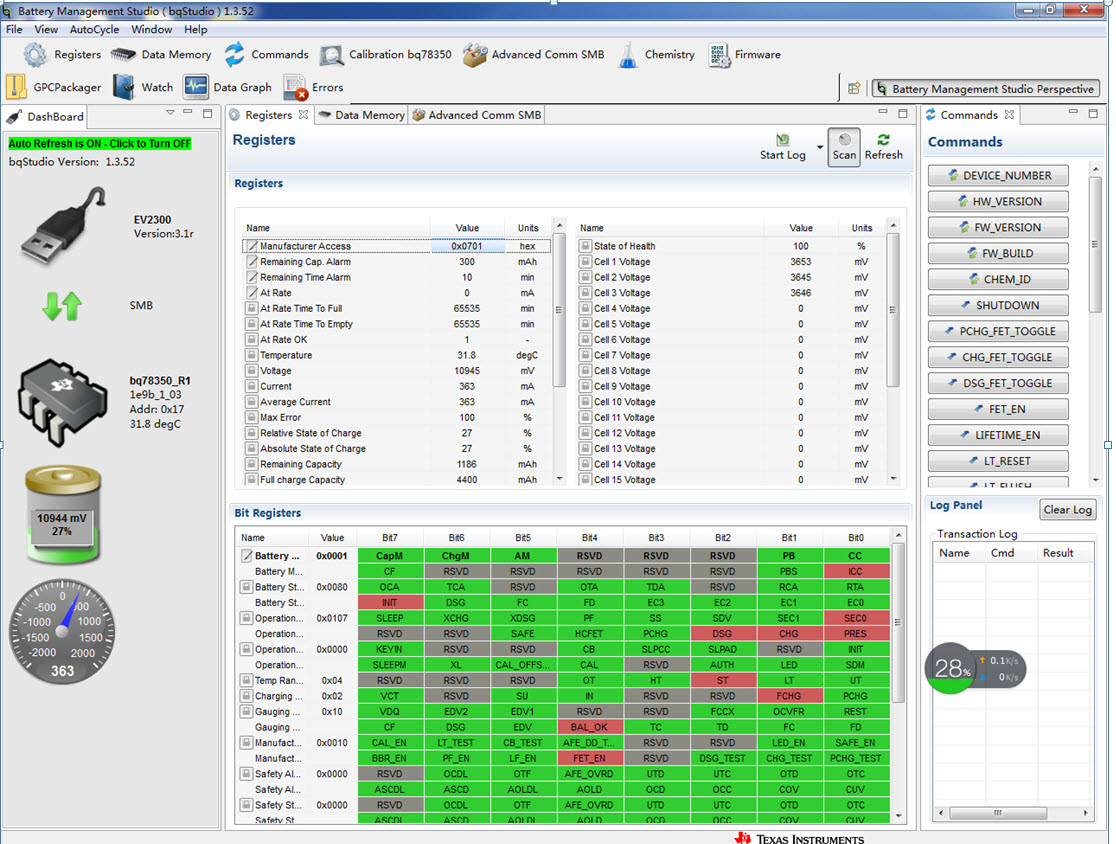Click the Refresh registers icon

point(883,139)
